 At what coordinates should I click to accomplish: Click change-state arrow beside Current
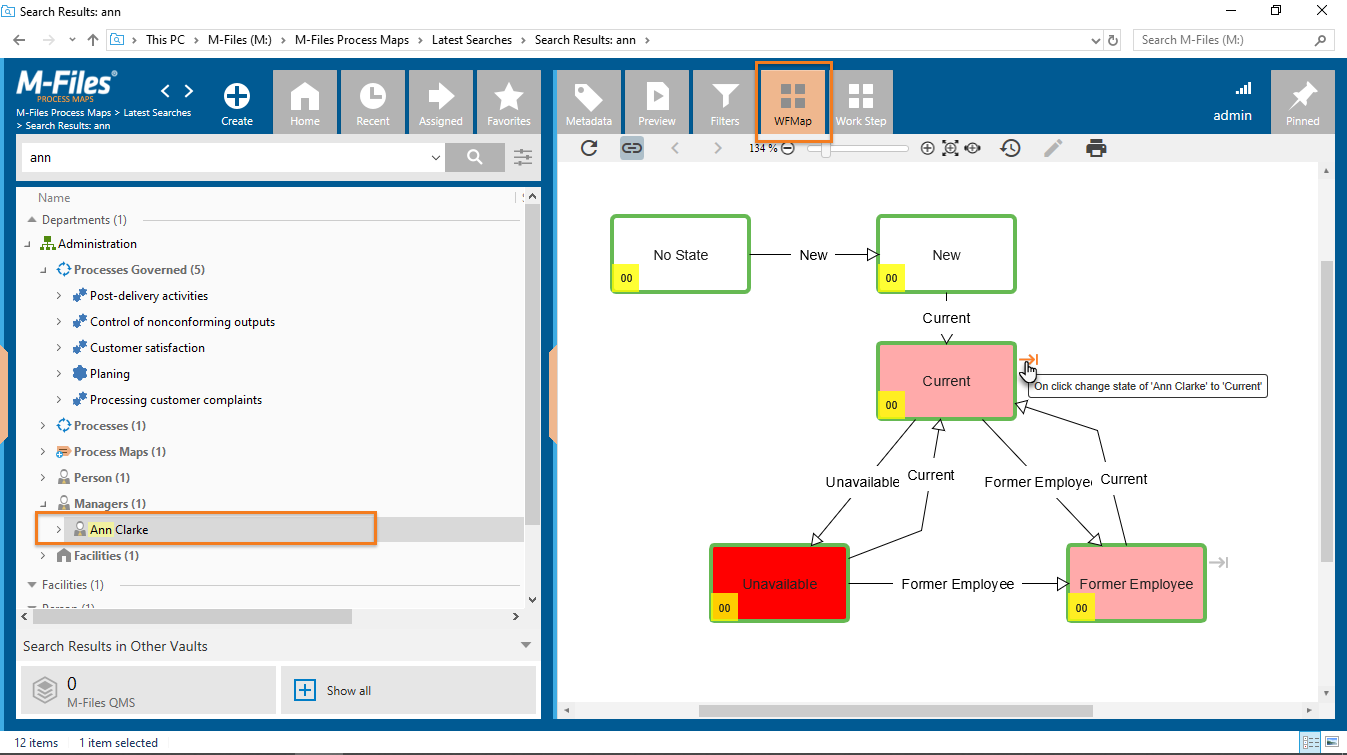[x=1029, y=359]
